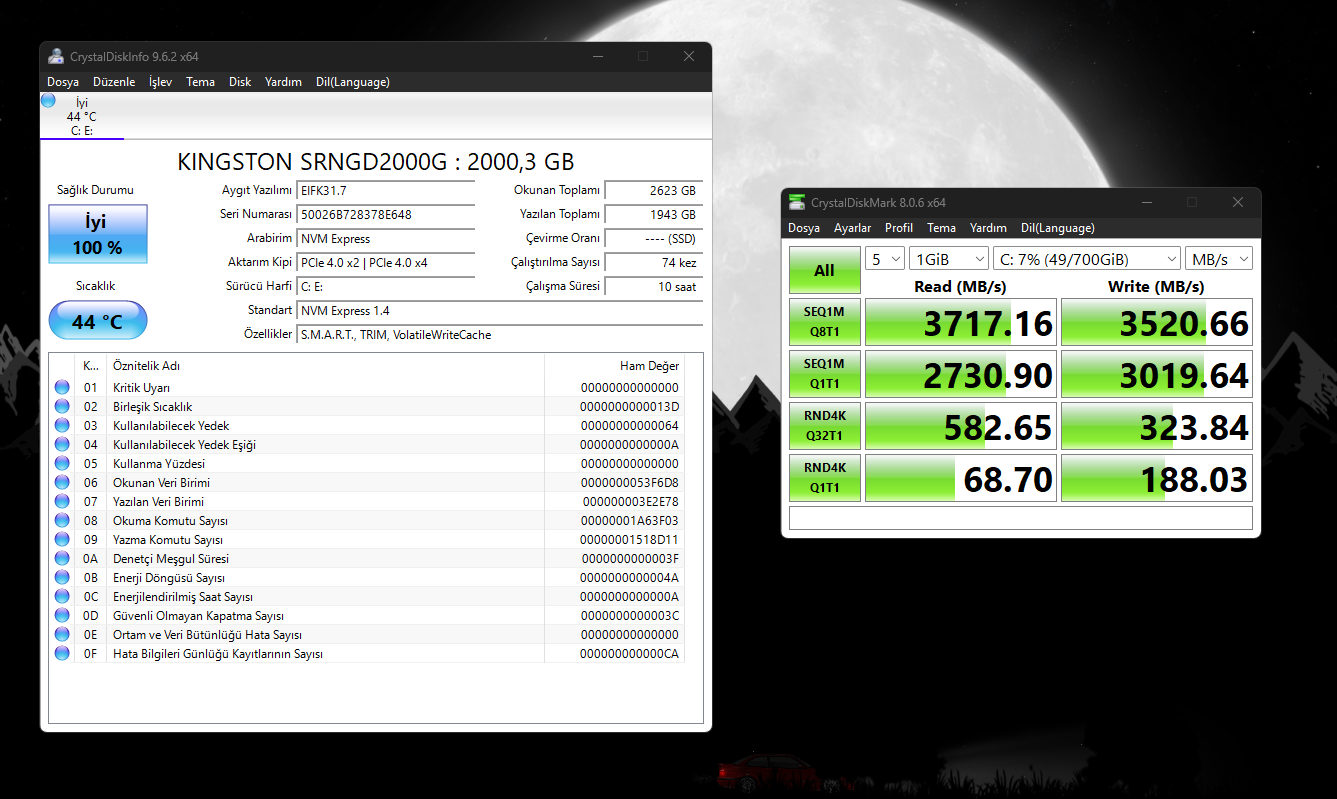Click status orb for Ortam ve Veri Bütünlüğü row
The width and height of the screenshot is (1337, 799).
(62, 634)
